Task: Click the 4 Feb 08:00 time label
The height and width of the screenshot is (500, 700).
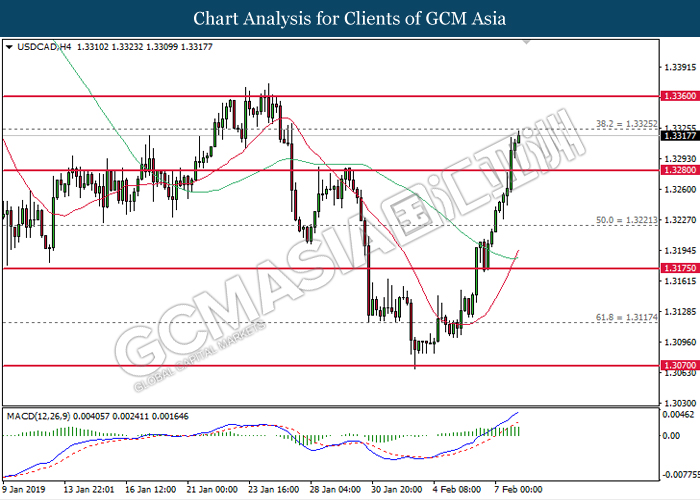Action: coord(457,489)
